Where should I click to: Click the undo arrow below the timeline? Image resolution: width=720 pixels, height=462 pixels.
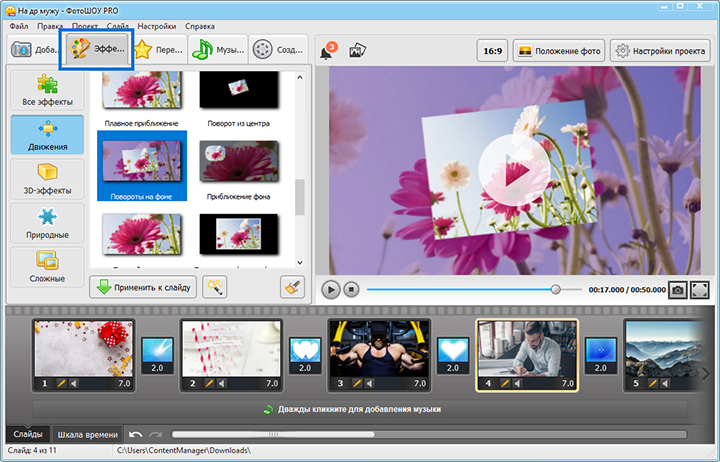click(x=136, y=435)
